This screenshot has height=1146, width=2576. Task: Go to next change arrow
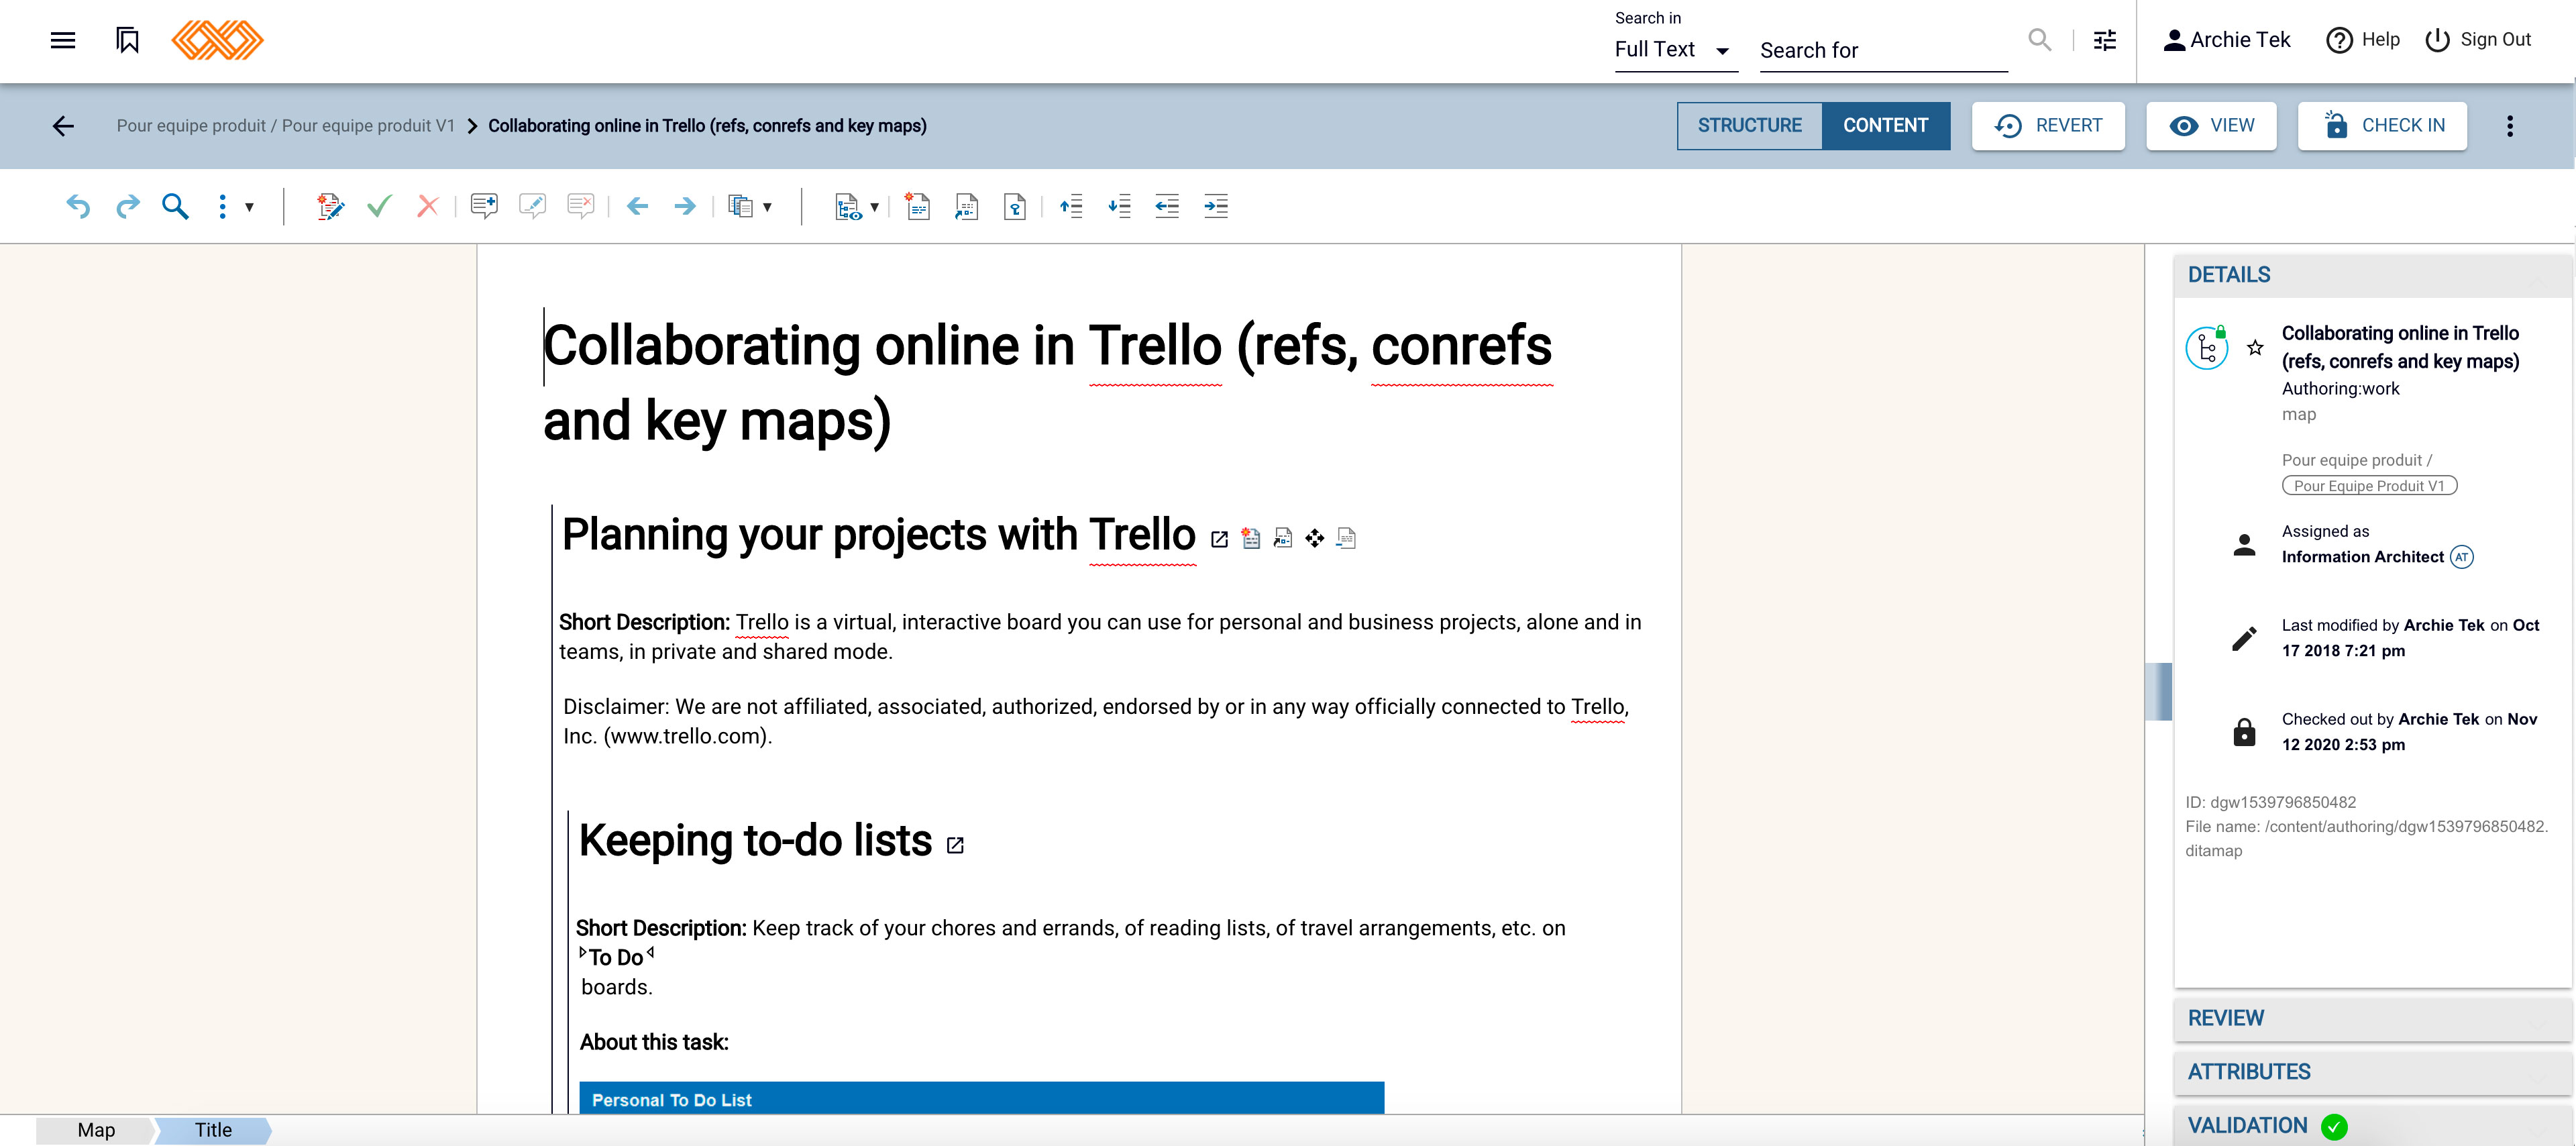point(685,207)
